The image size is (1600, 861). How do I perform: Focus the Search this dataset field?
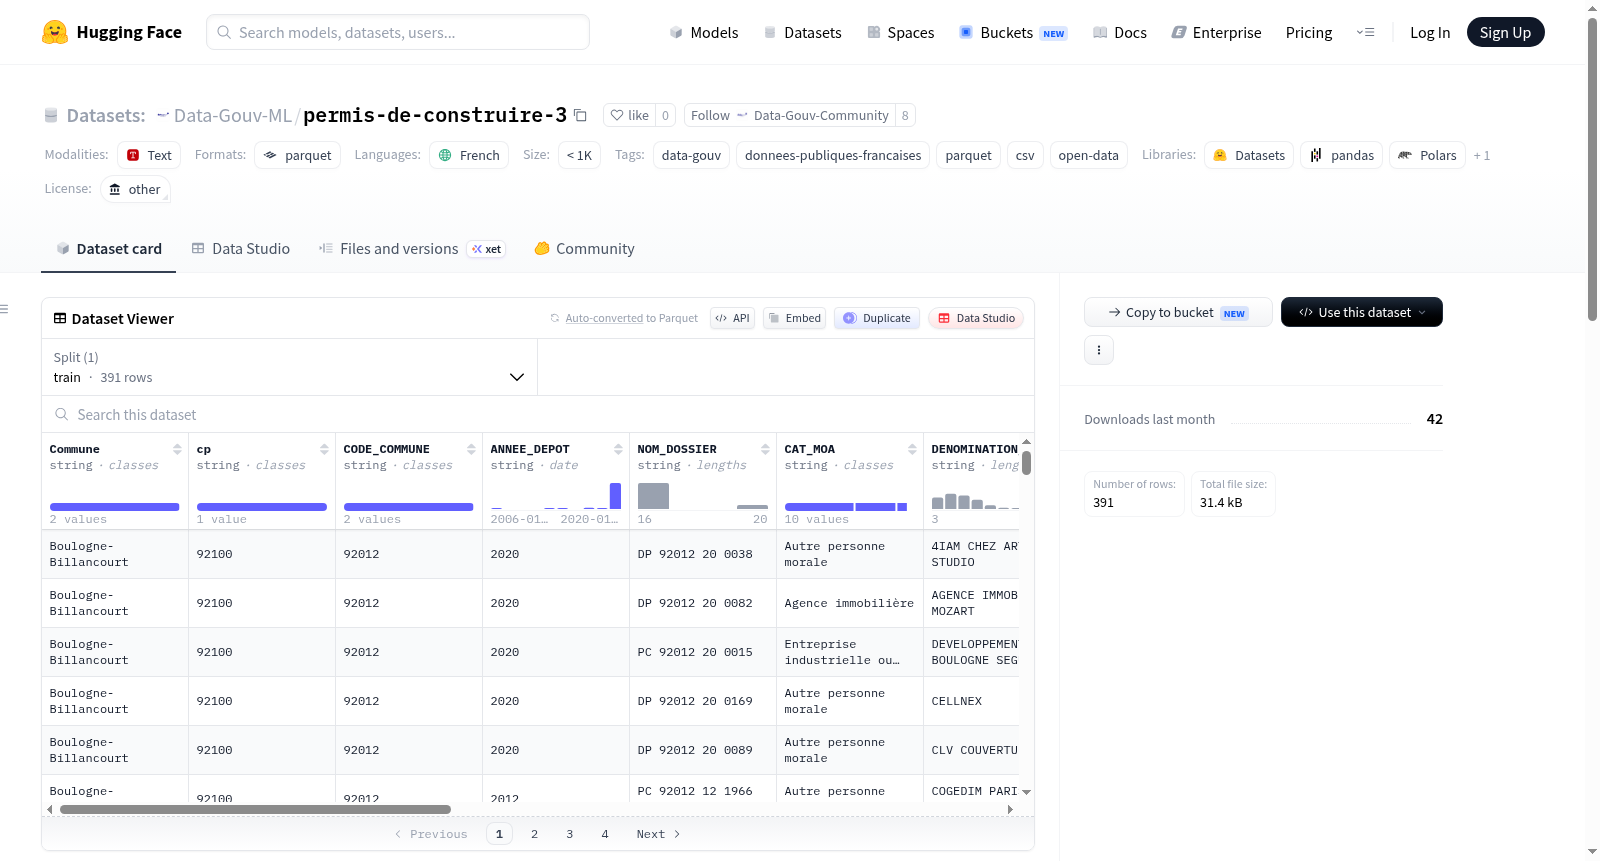538,414
